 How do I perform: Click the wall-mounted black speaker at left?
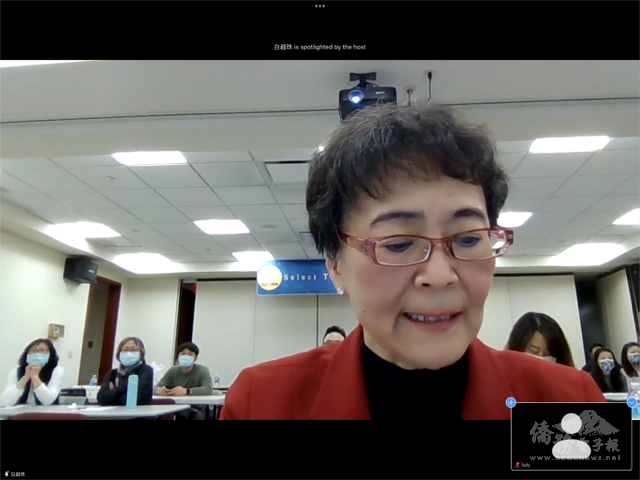click(80, 269)
